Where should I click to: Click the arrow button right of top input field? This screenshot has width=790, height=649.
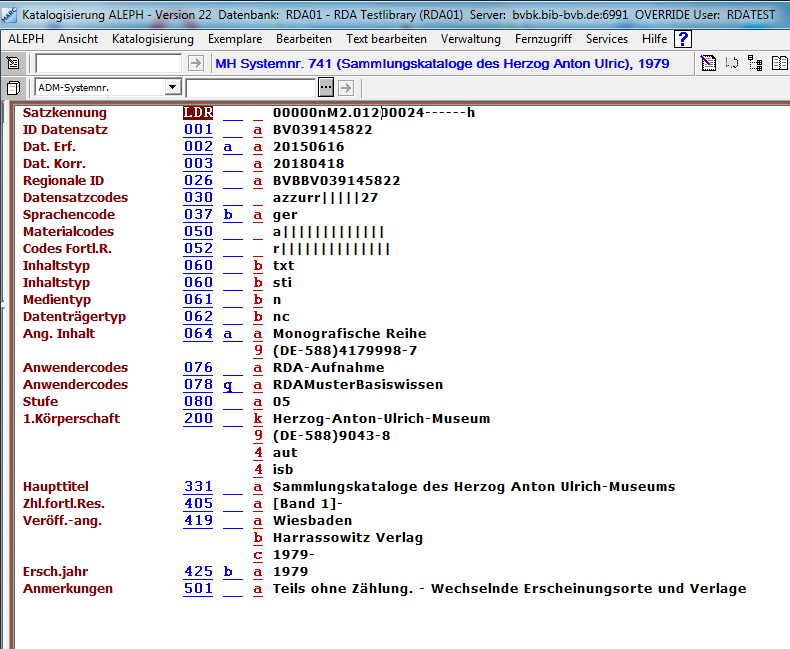(x=197, y=63)
